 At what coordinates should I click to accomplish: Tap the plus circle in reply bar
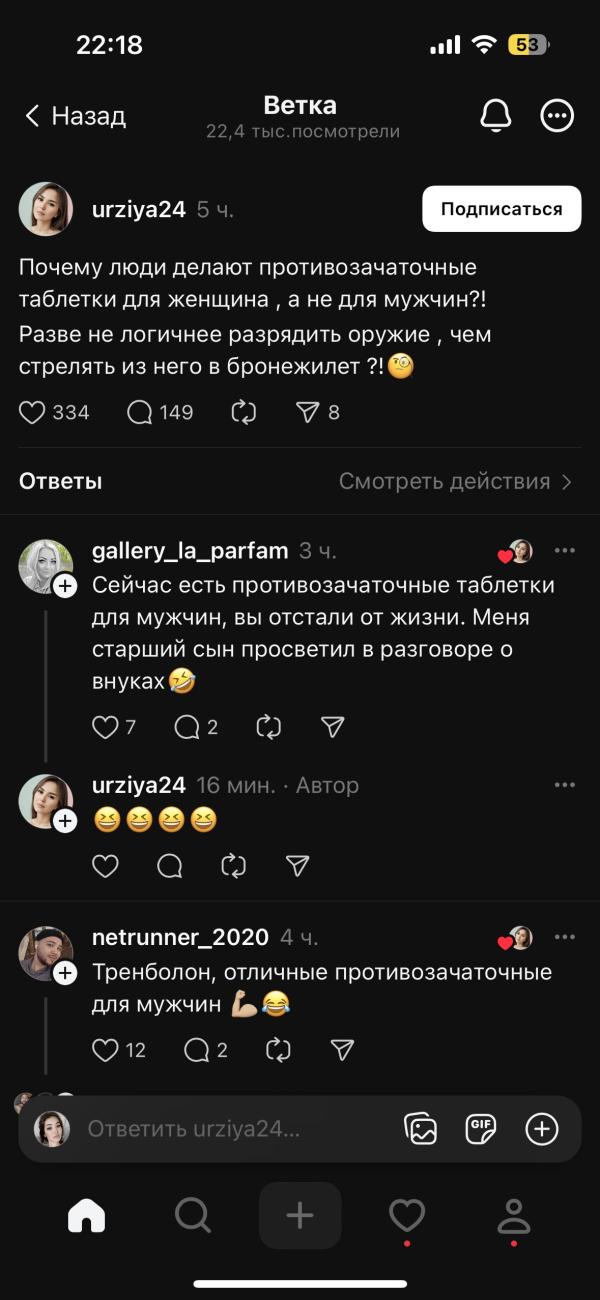click(541, 1129)
